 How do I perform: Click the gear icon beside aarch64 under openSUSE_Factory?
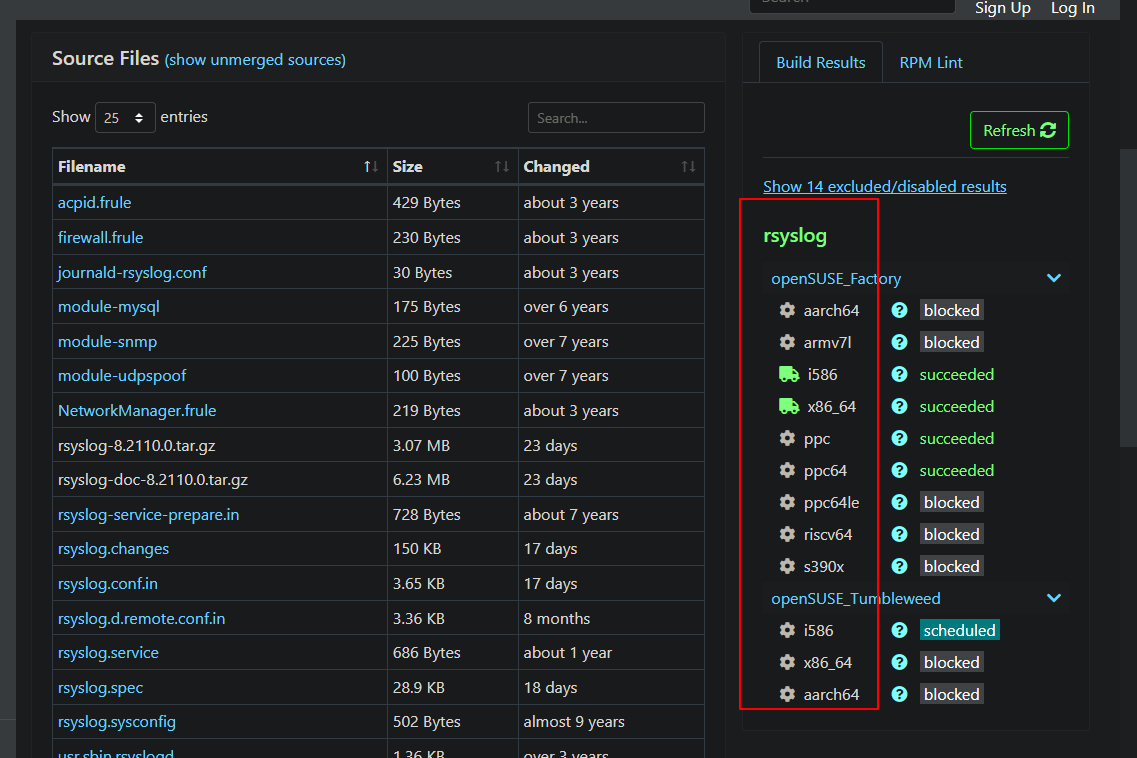coord(787,310)
